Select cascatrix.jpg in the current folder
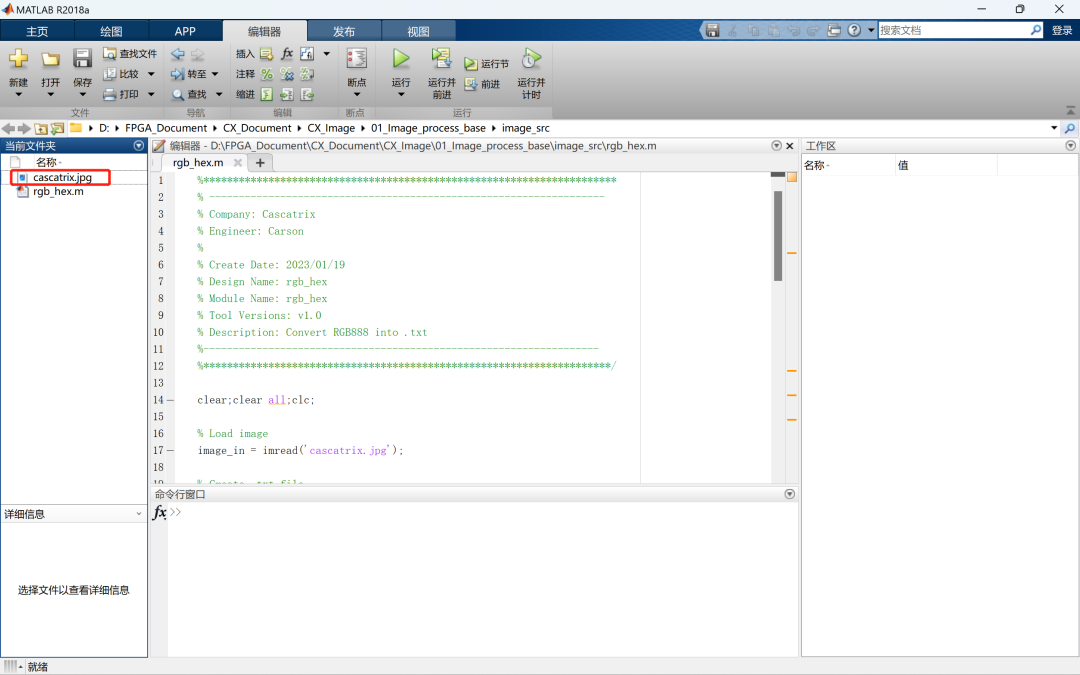This screenshot has width=1080, height=675. [x=62, y=177]
